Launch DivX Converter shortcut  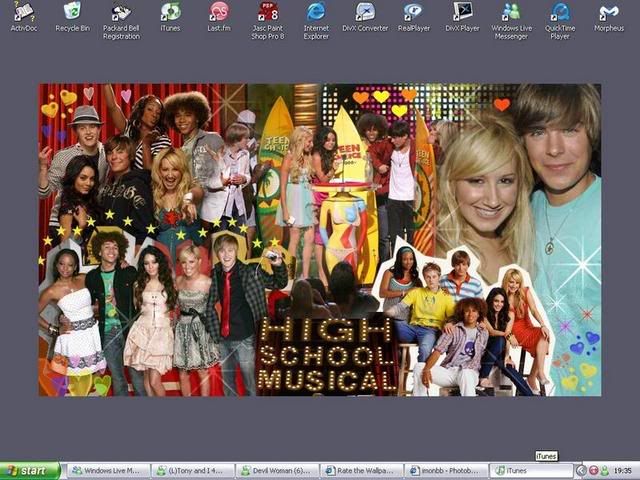pos(365,12)
